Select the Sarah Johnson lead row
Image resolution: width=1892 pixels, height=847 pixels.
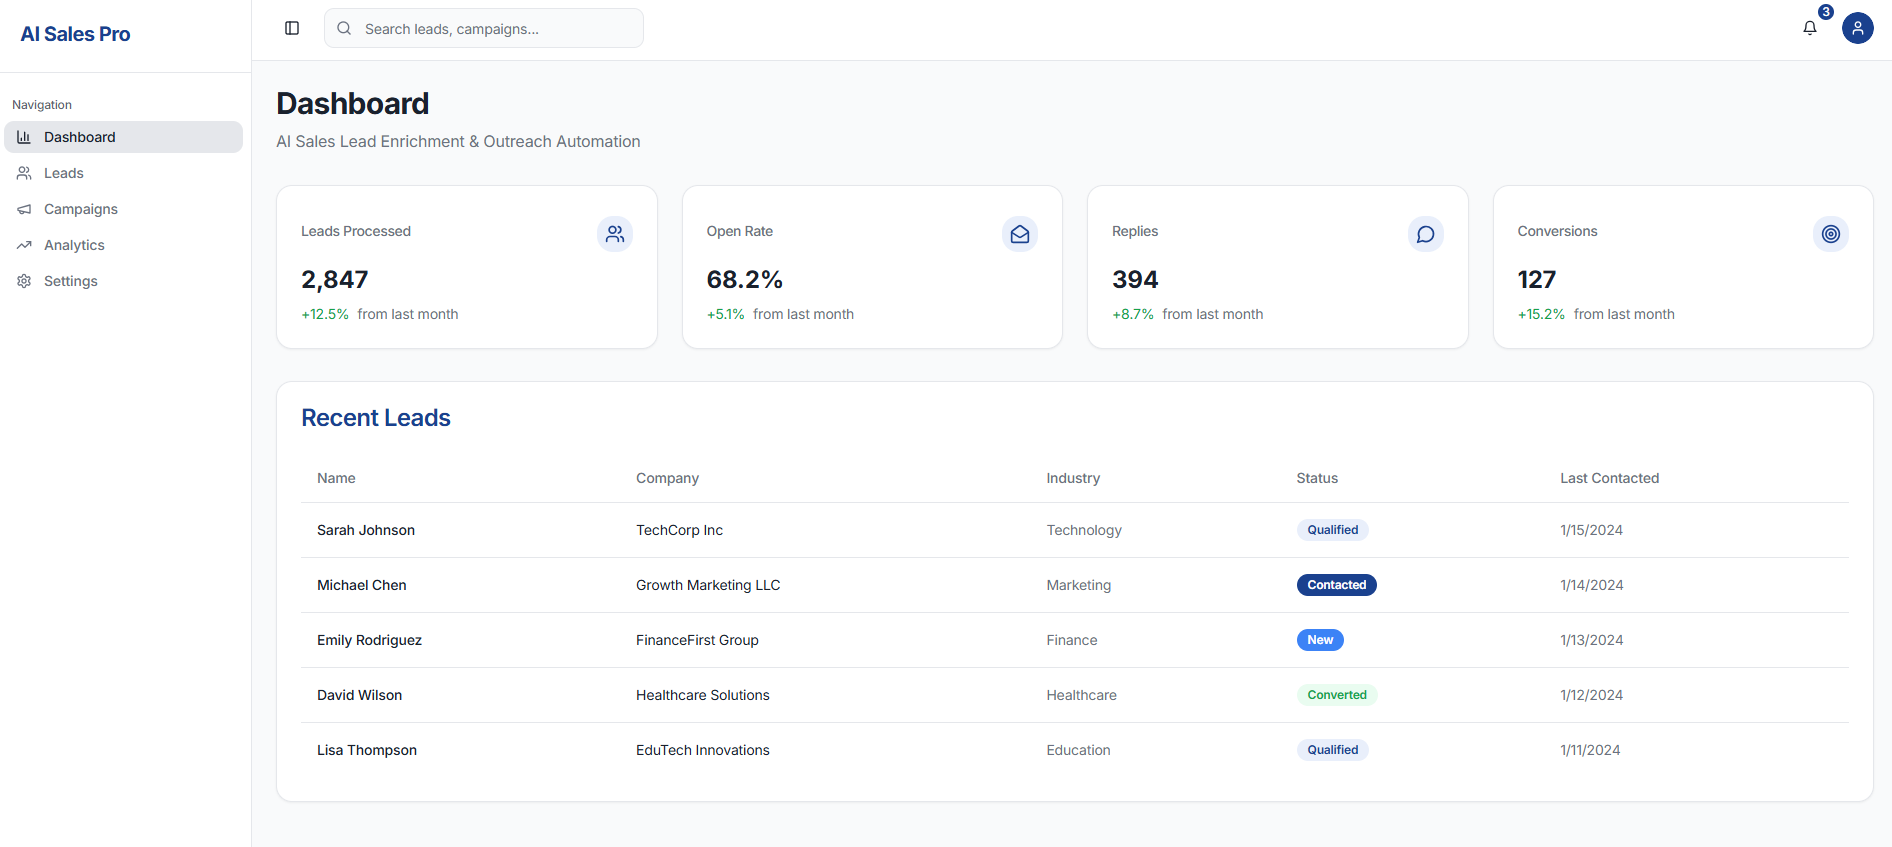tap(366, 530)
